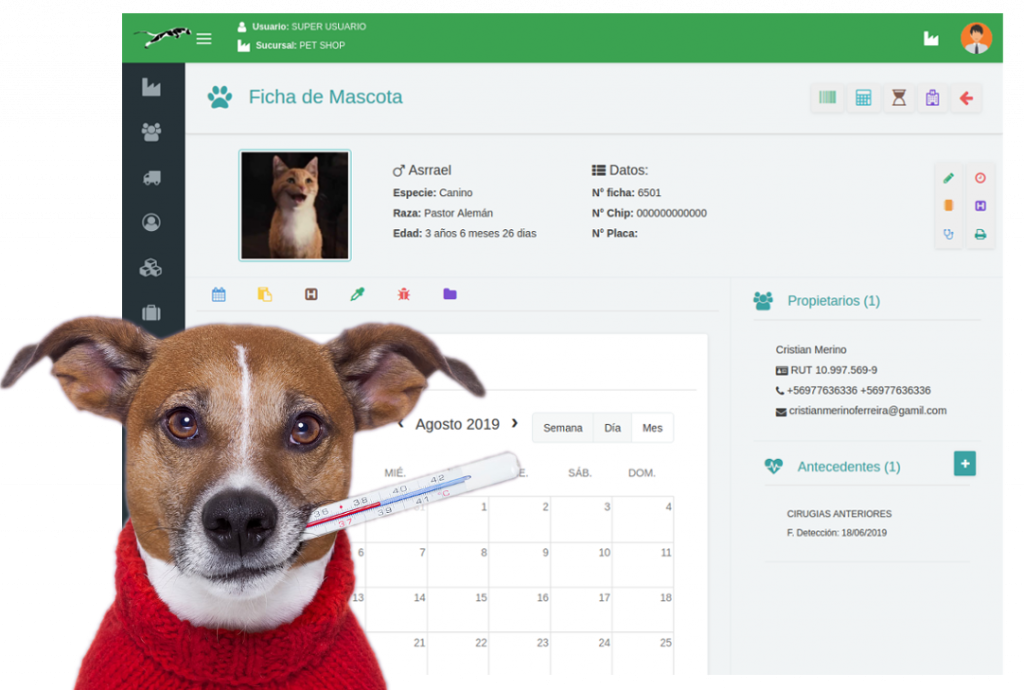Click the blue stethoscope icon
The image size is (1024, 690).
point(949,235)
